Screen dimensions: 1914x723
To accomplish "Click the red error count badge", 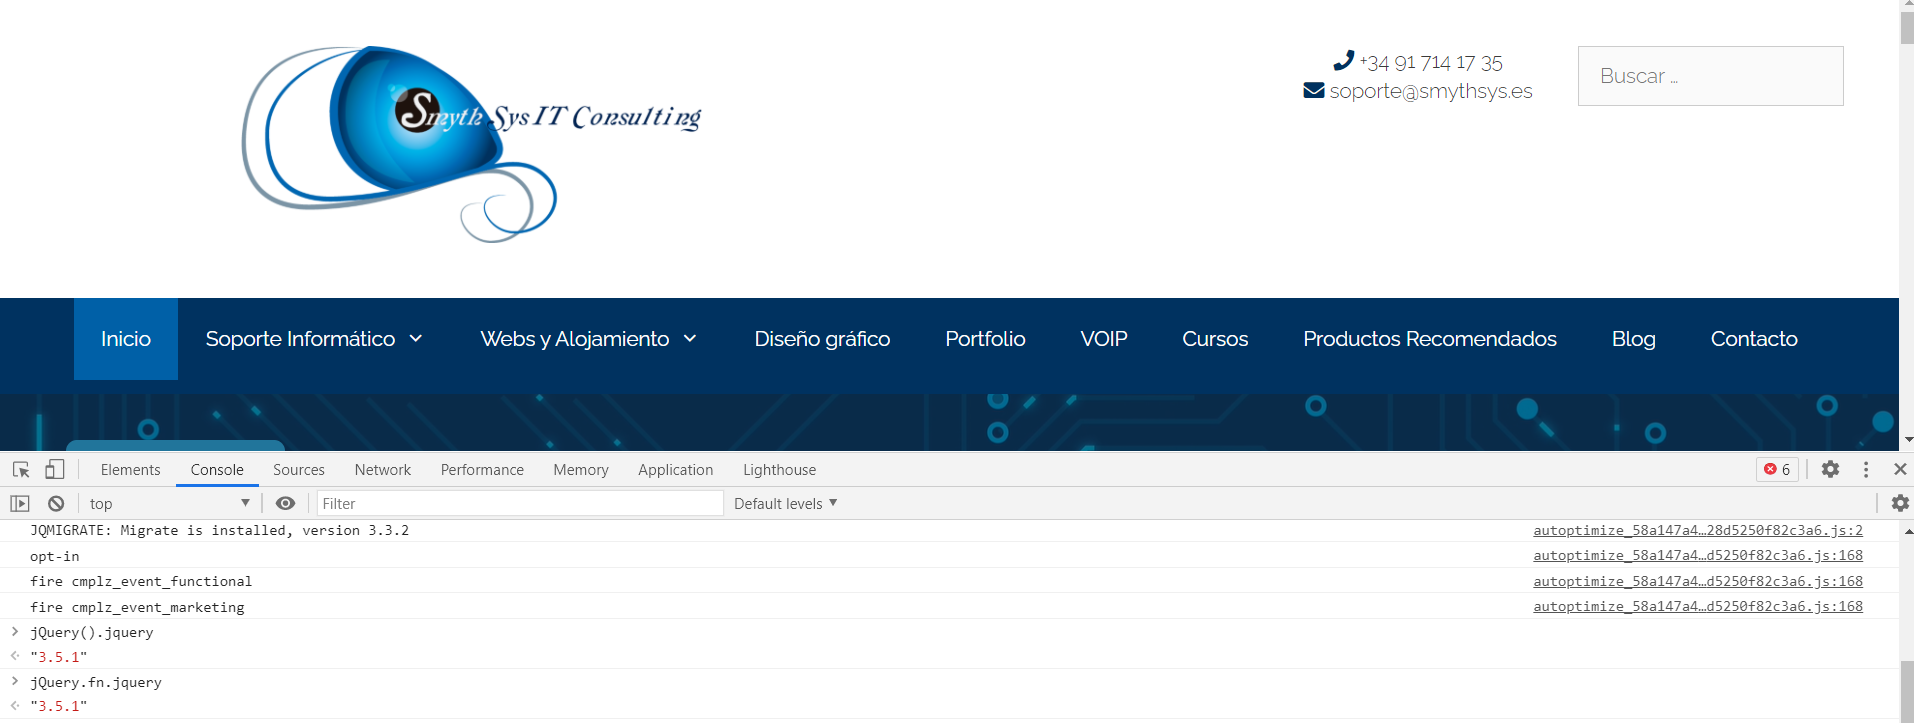I will pos(1777,469).
